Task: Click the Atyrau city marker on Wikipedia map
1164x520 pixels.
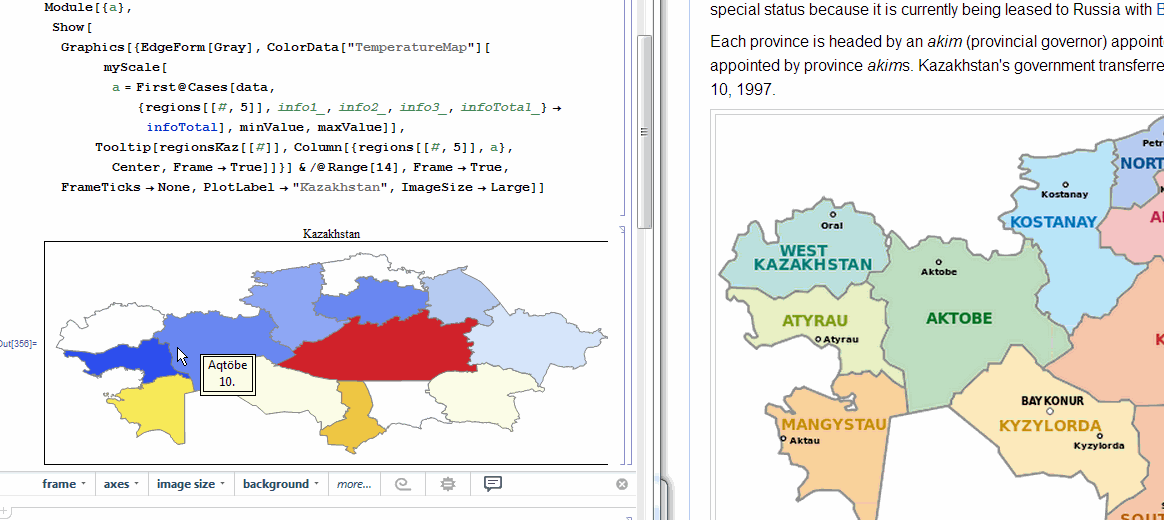Action: (818, 339)
